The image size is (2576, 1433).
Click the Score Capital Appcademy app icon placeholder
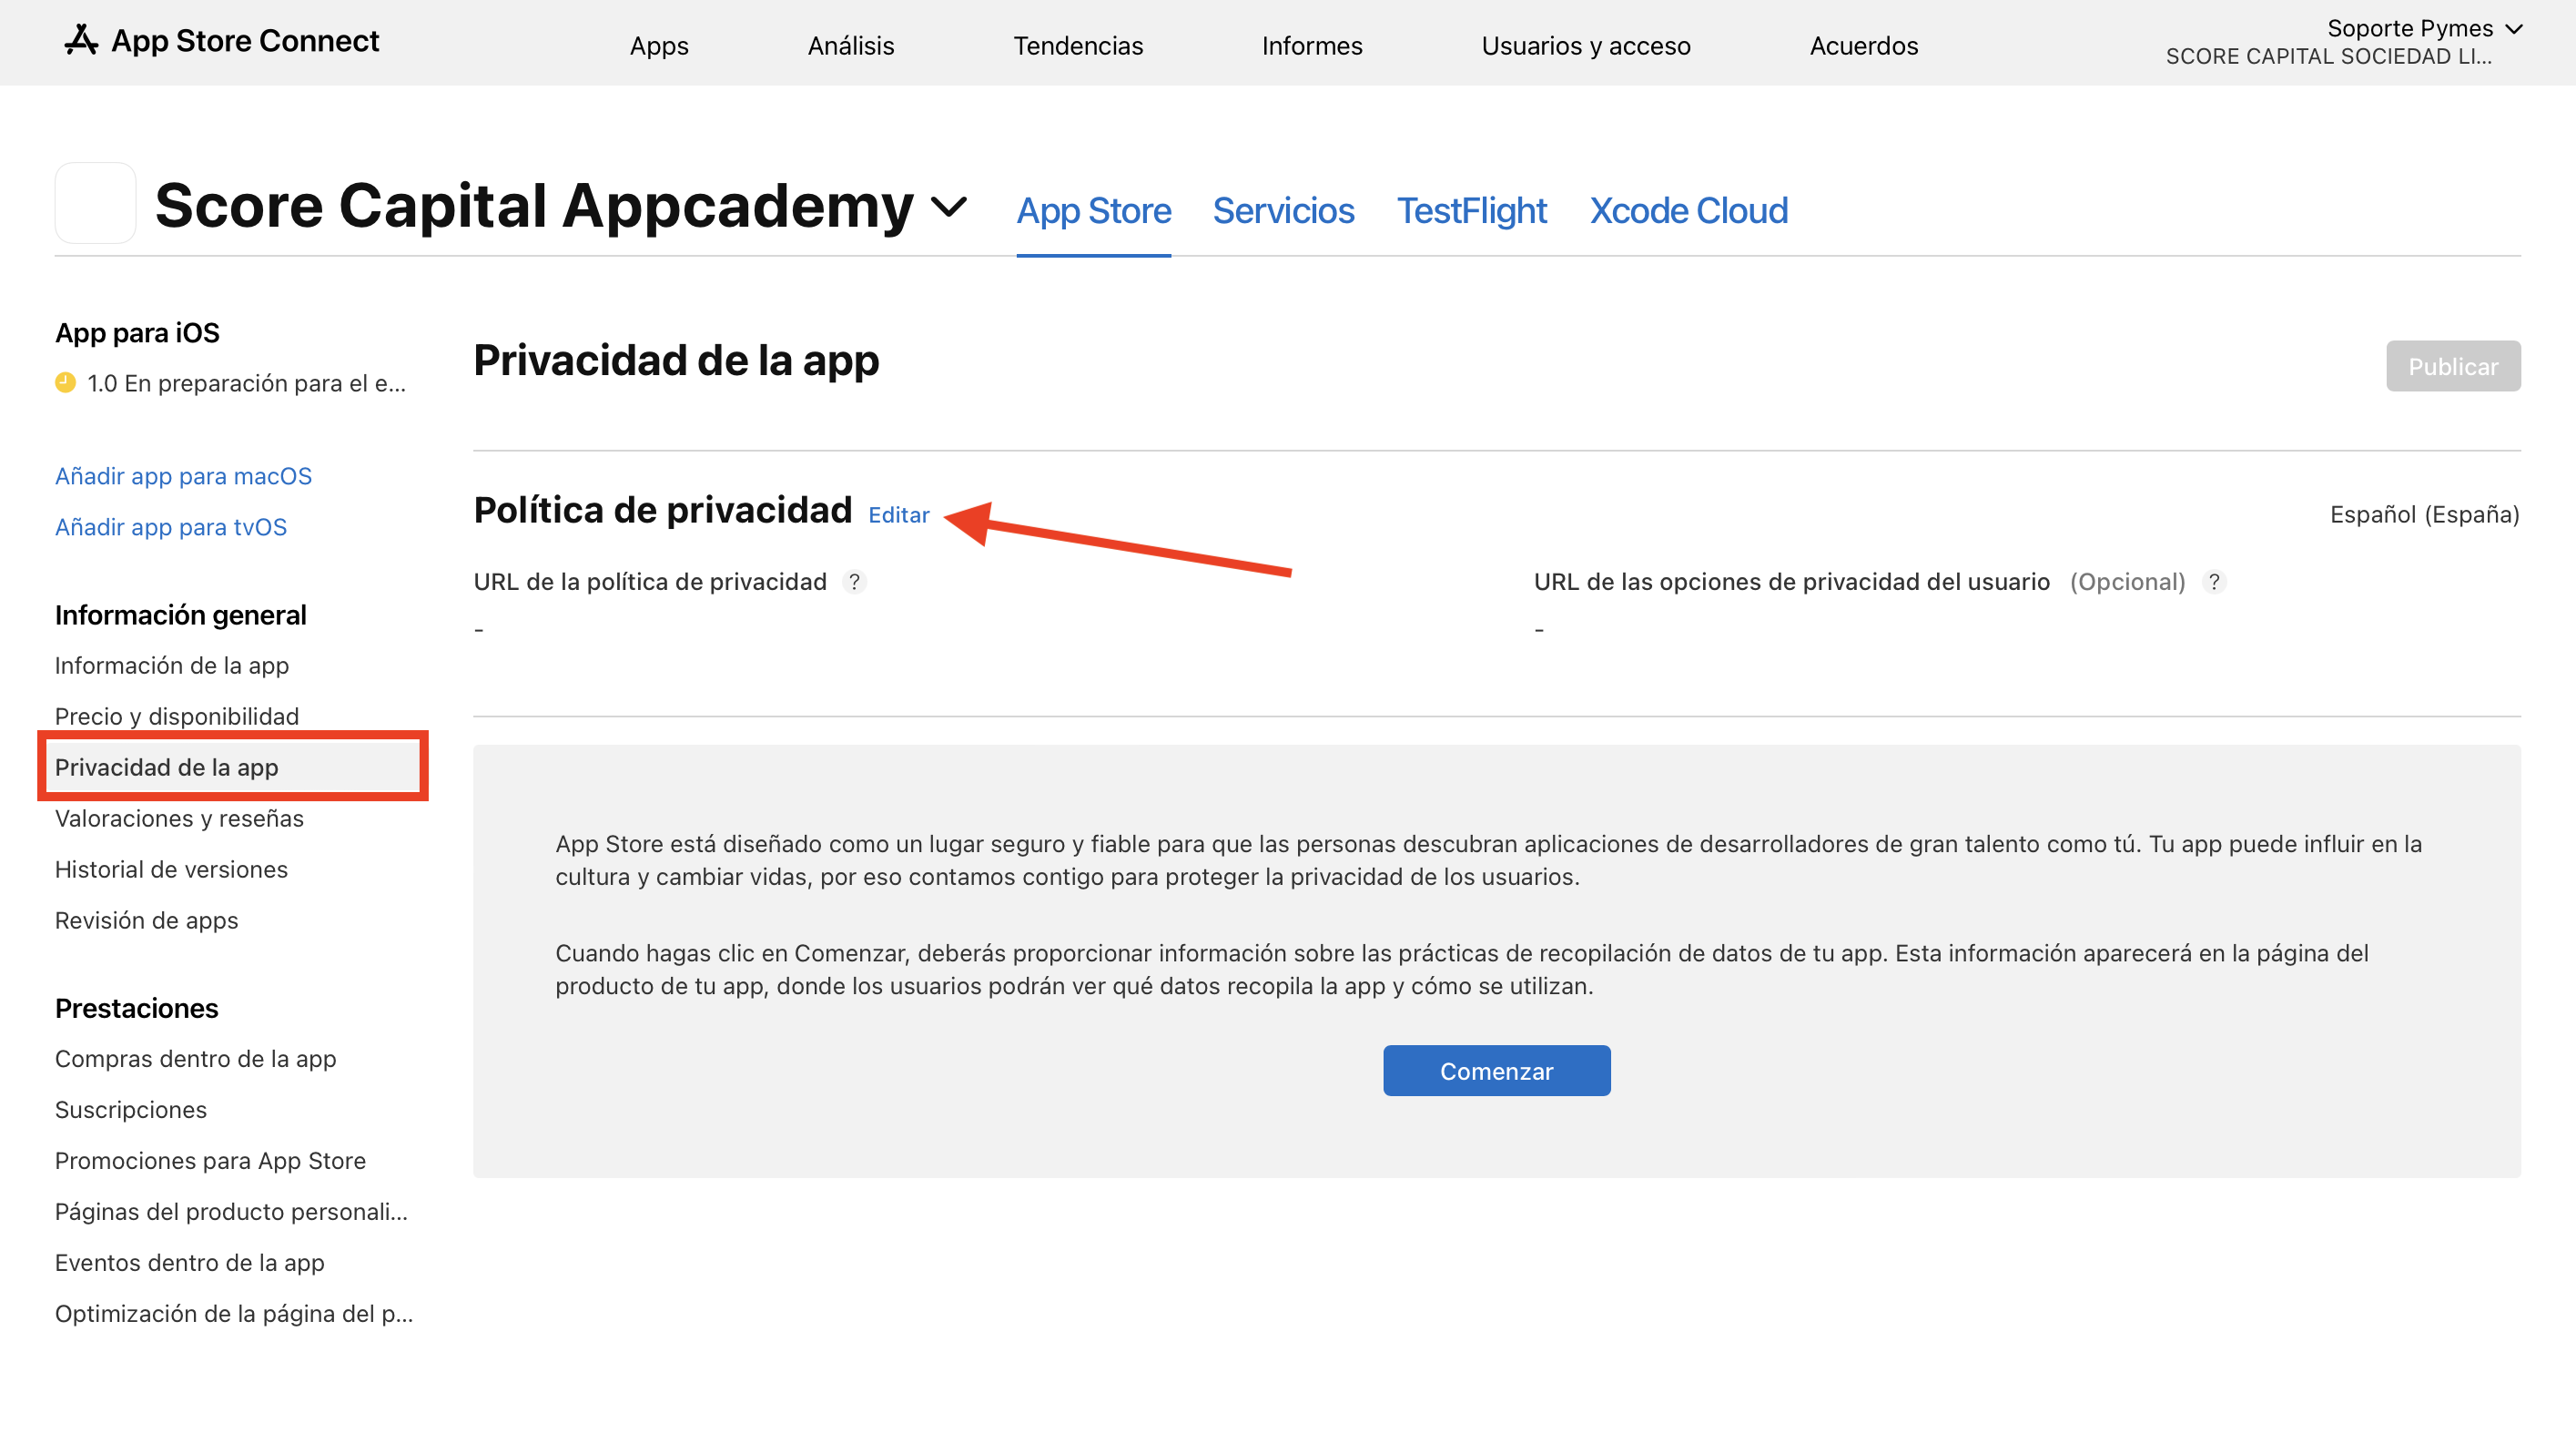point(95,203)
